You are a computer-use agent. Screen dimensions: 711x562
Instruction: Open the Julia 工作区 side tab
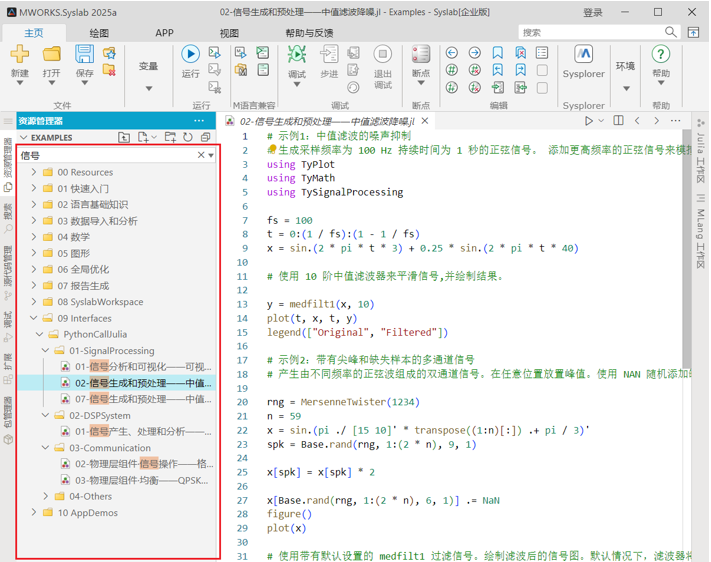[x=701, y=151]
